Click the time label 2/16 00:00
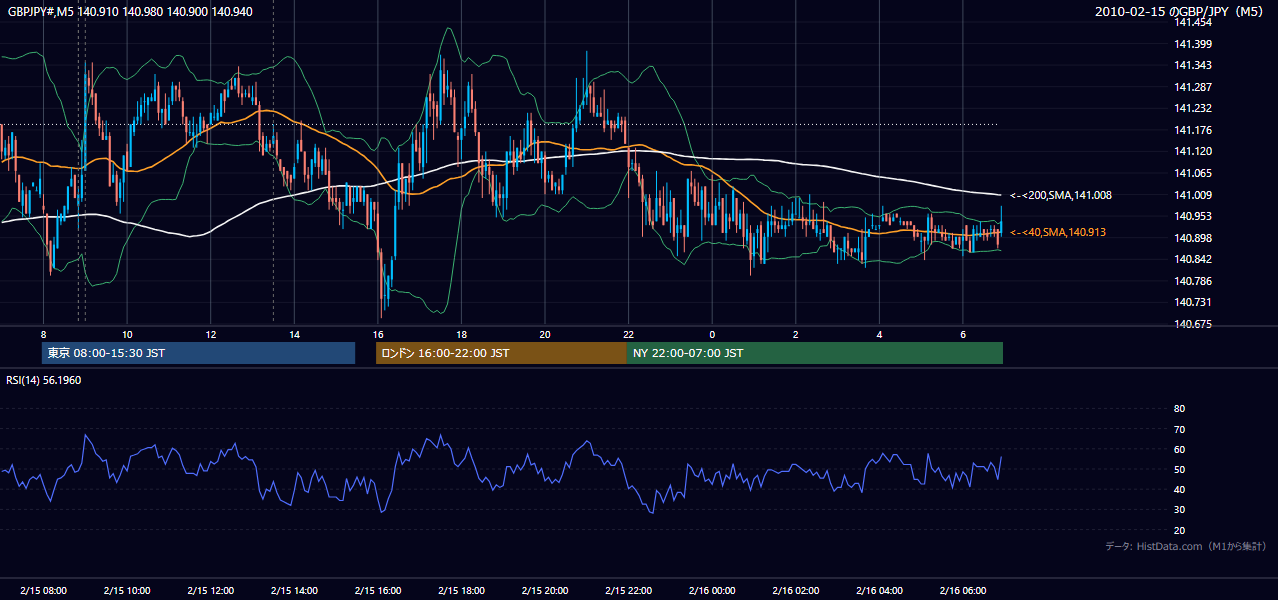Viewport: 1278px width, 600px height. point(712,590)
